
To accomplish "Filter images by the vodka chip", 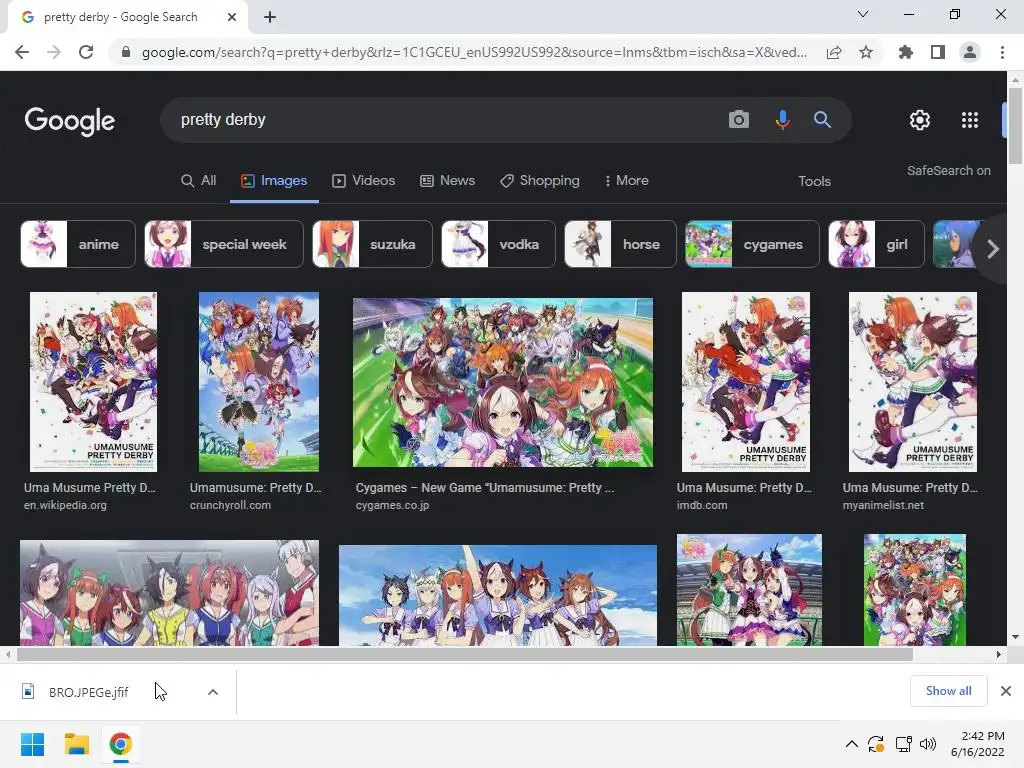I will tap(498, 244).
